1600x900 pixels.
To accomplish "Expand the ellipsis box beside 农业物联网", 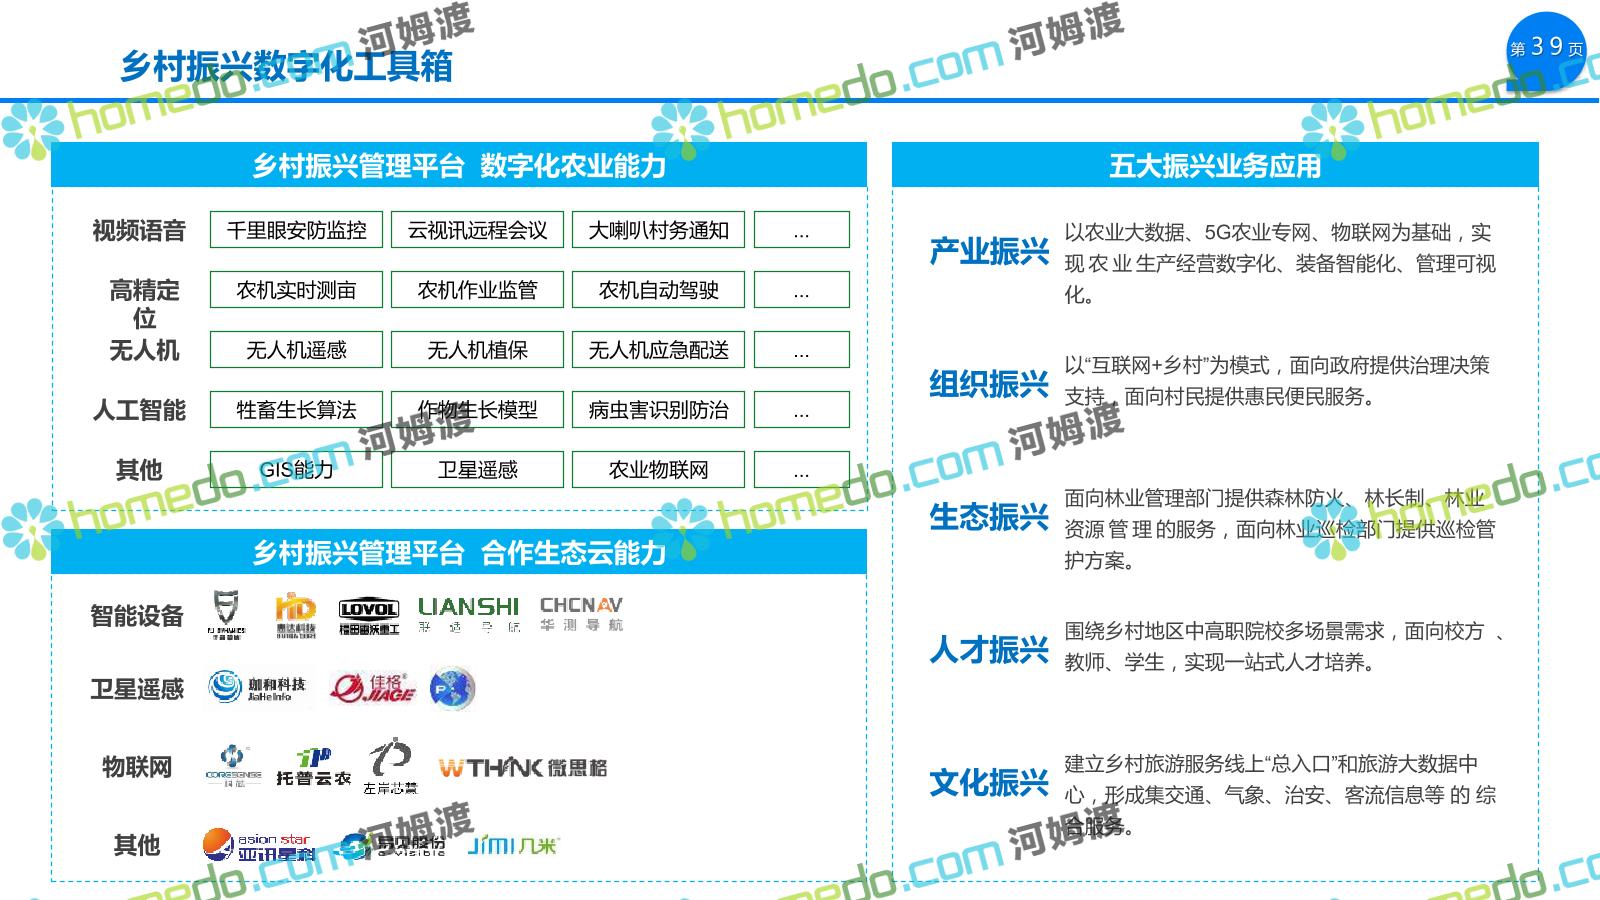I will coord(801,470).
